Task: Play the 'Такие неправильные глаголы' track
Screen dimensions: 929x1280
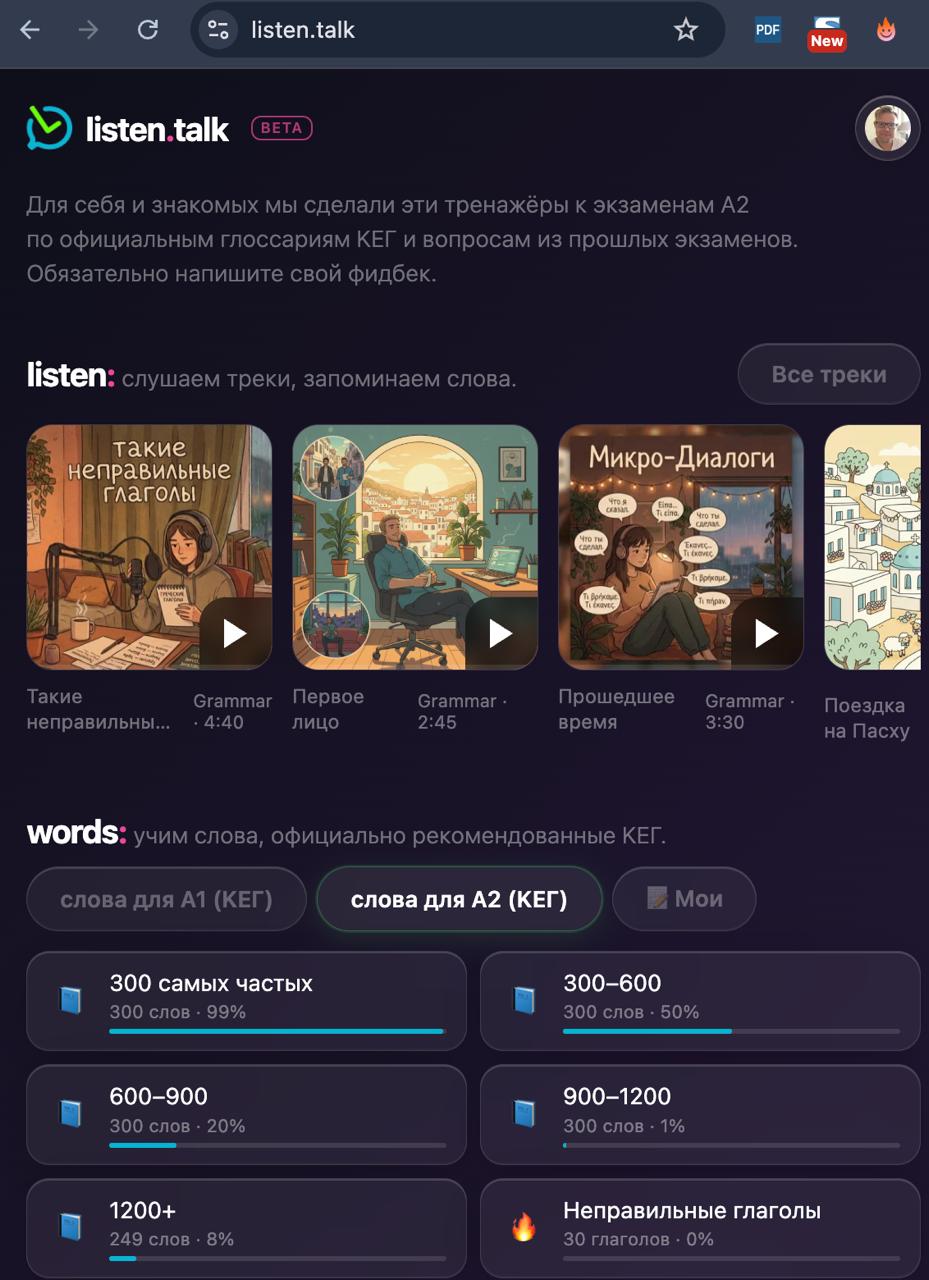Action: 235,633
